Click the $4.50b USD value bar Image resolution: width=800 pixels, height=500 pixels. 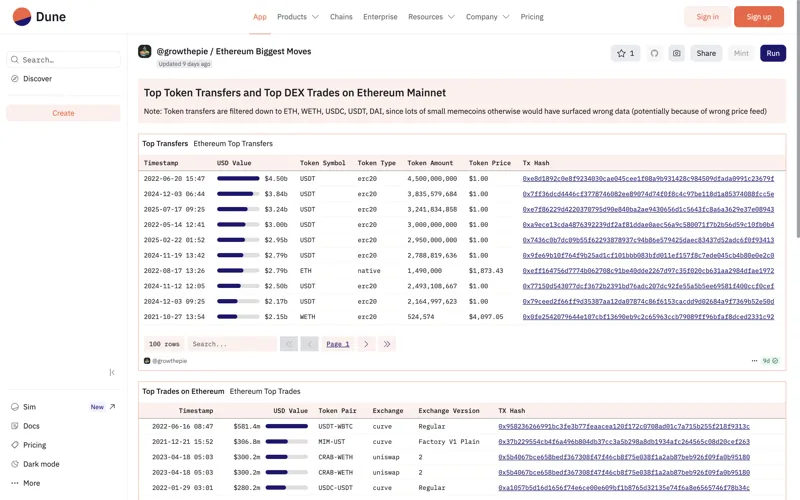pyautogui.click(x=238, y=179)
